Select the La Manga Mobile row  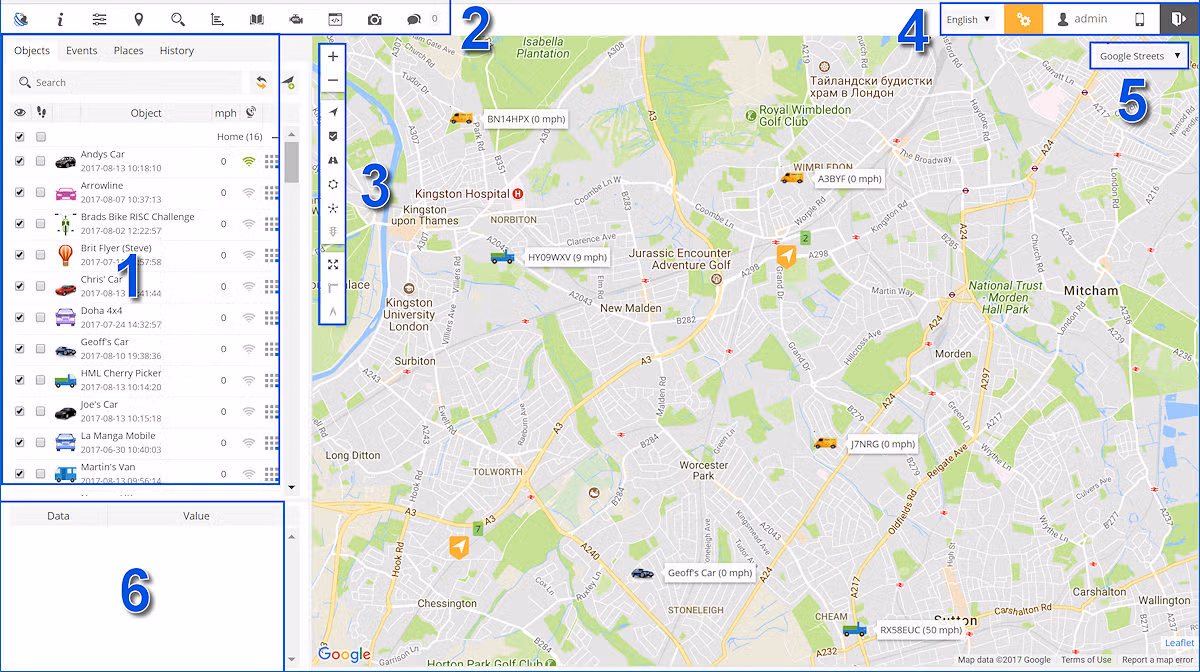[x=143, y=442]
